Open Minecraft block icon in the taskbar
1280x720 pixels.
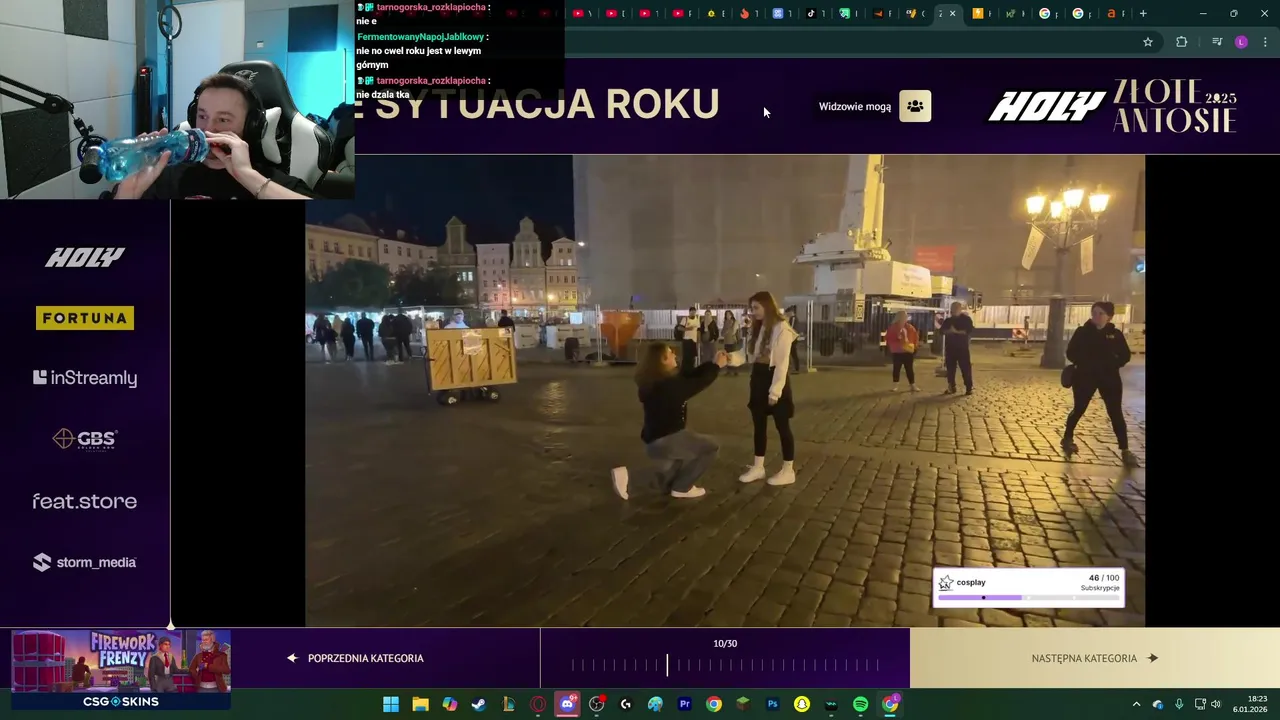pos(743,704)
